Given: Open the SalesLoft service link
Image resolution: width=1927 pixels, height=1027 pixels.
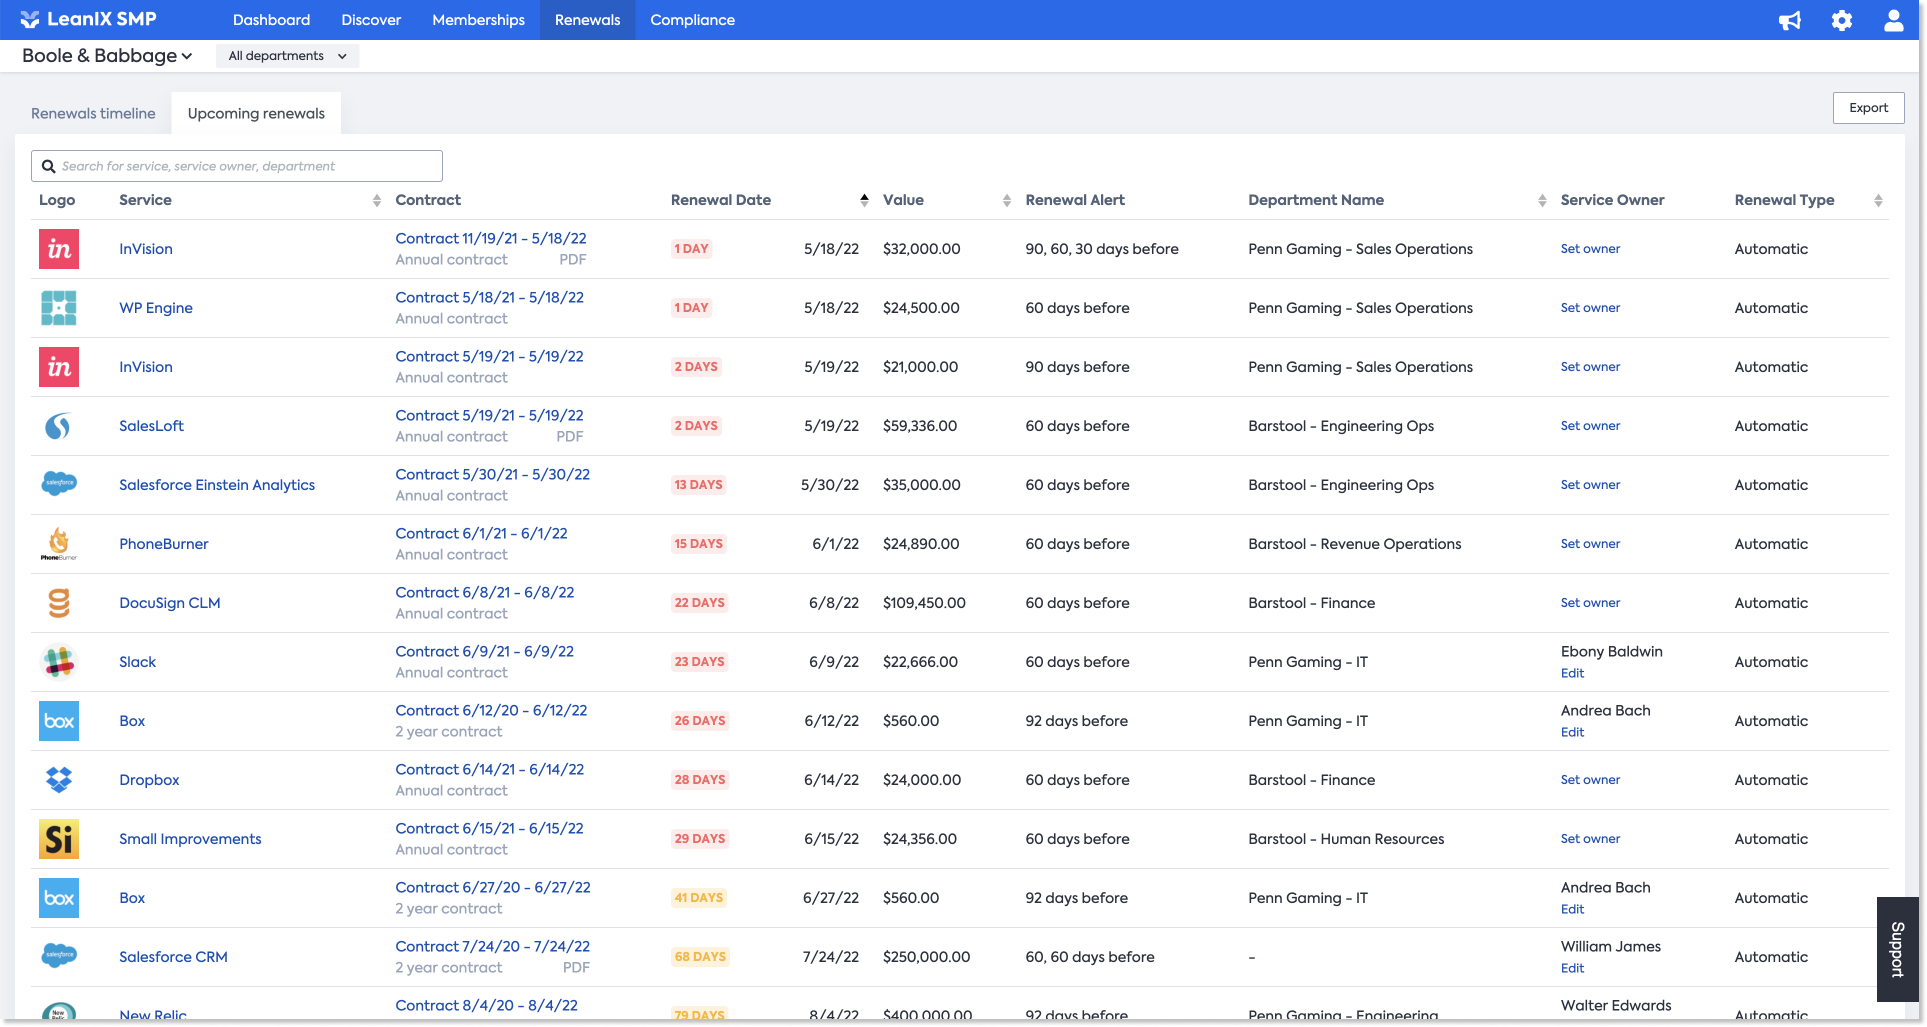Looking at the screenshot, I should click(151, 426).
